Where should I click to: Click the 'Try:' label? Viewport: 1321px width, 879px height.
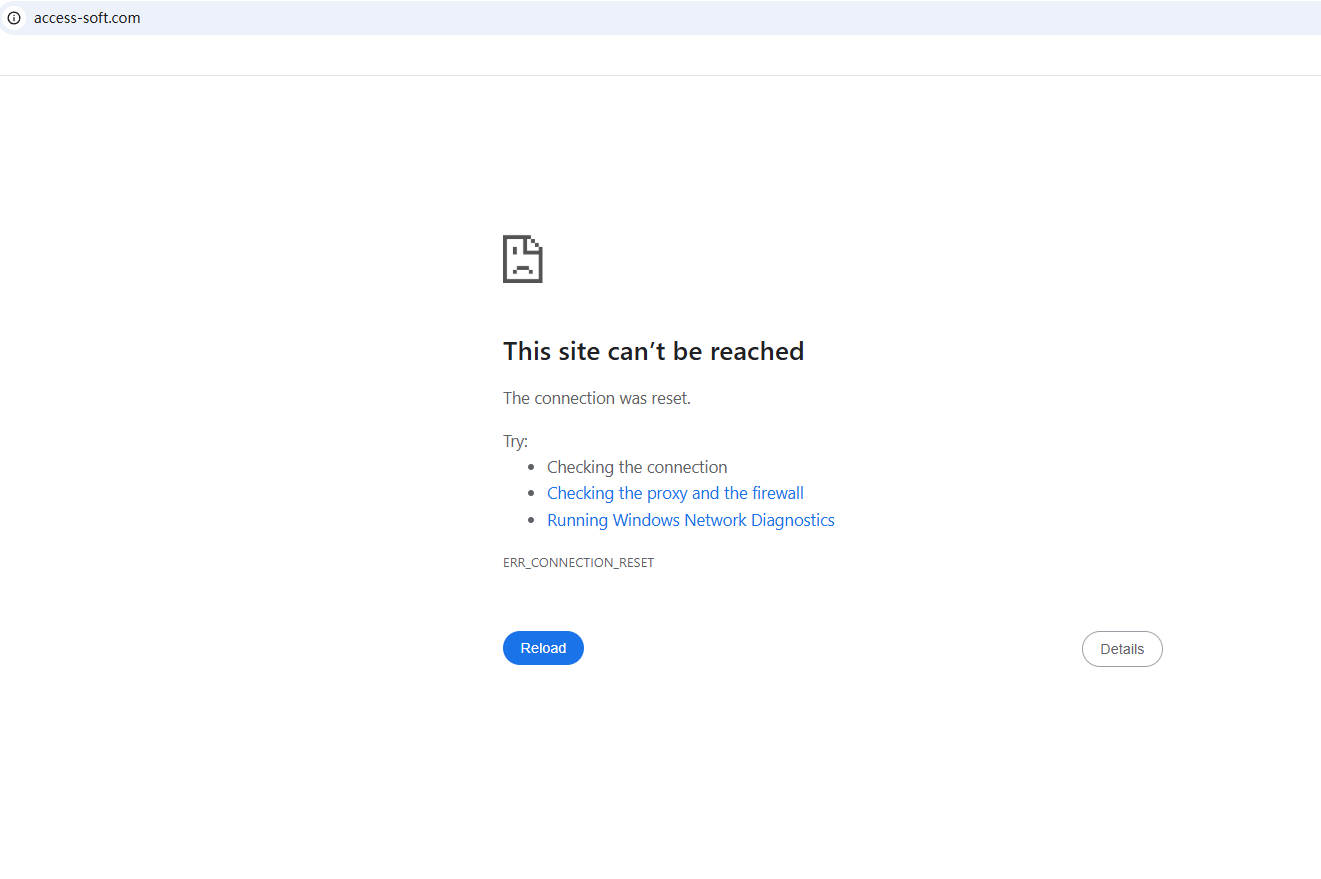(x=515, y=441)
